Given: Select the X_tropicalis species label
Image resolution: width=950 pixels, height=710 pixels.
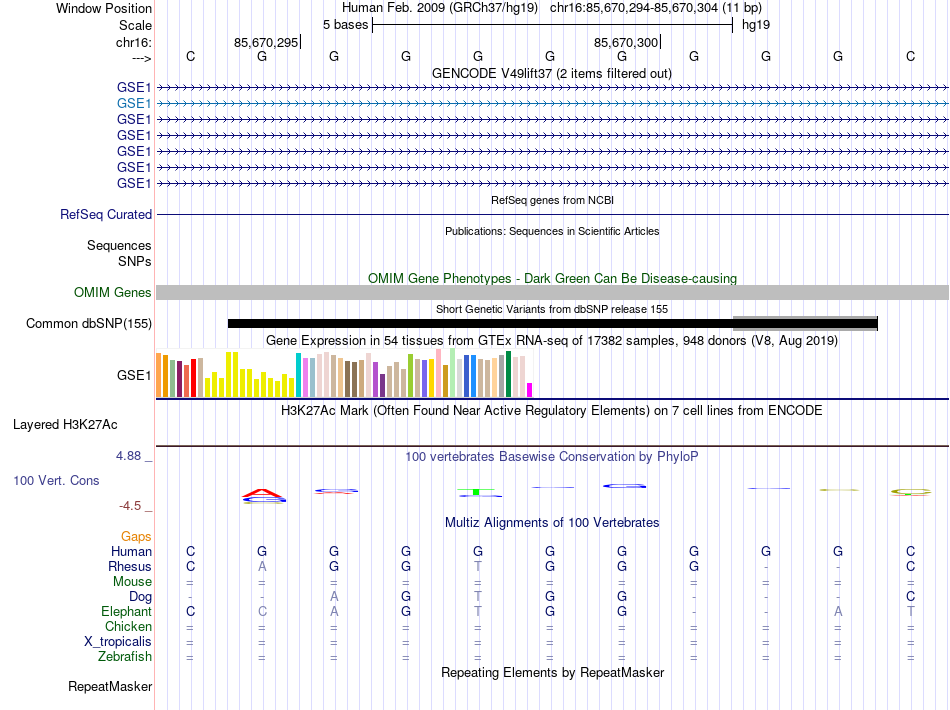Looking at the screenshot, I should (x=118, y=642).
